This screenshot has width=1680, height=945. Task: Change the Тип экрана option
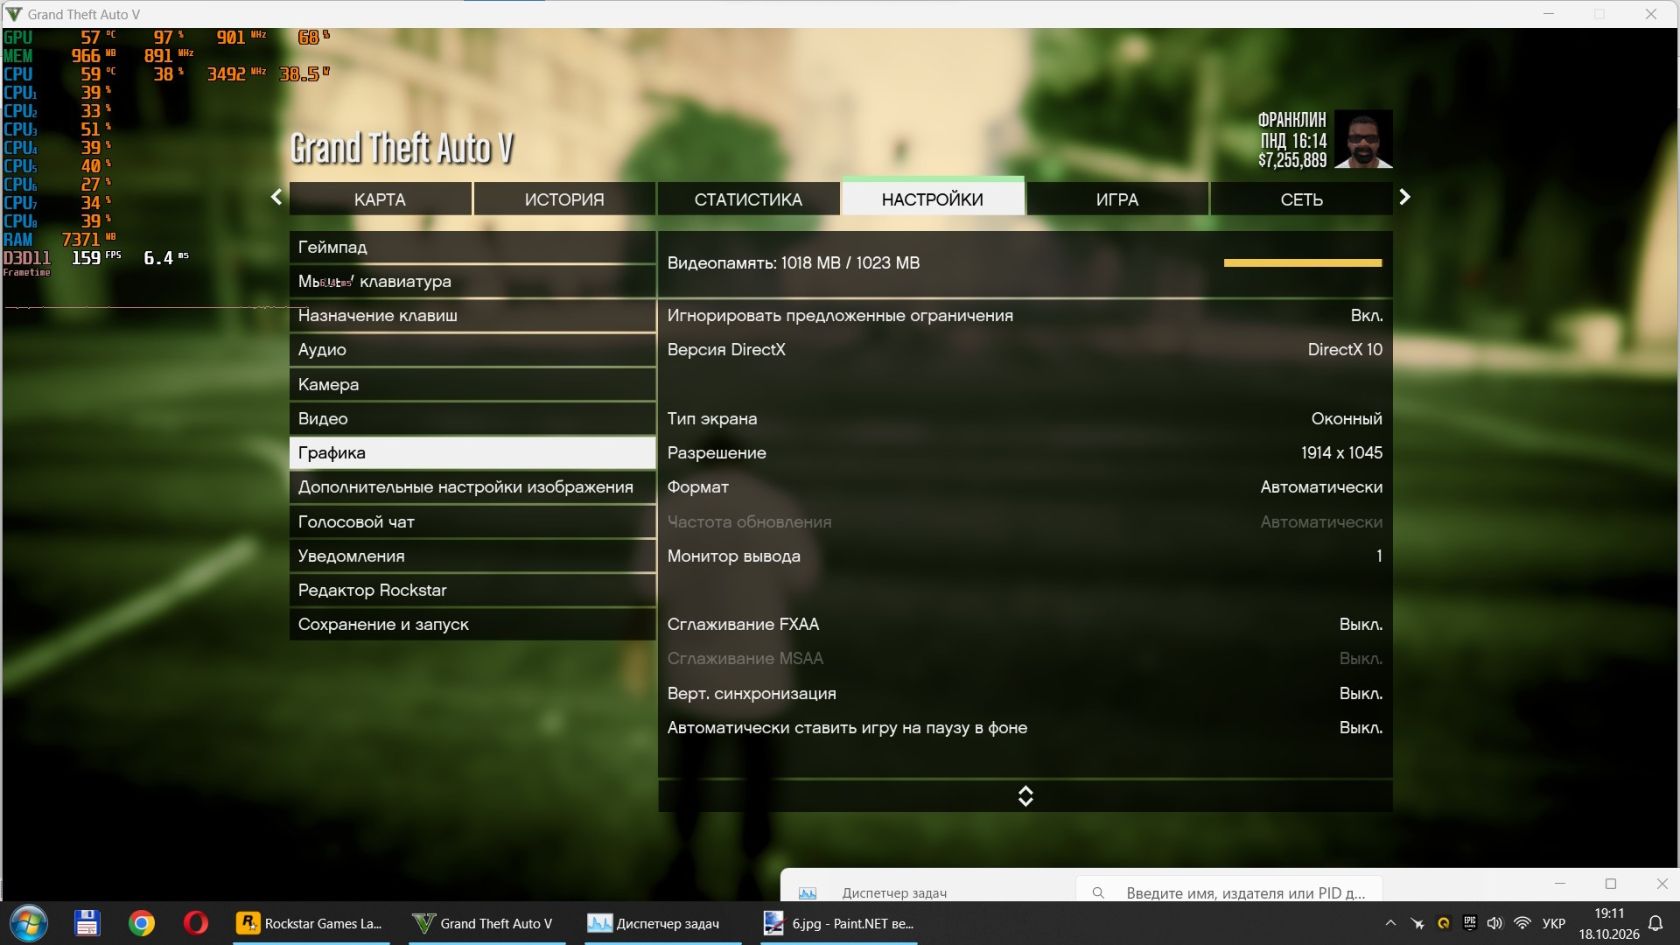tap(1025, 418)
